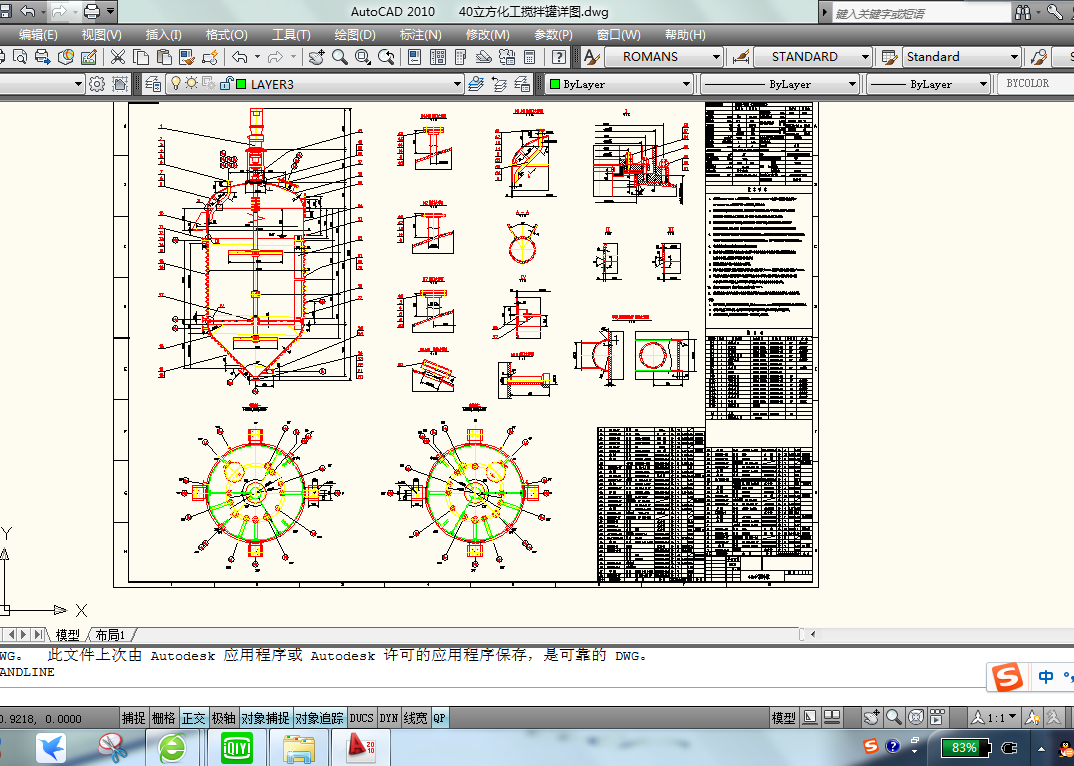Open the layer selection dropdown

tap(458, 84)
